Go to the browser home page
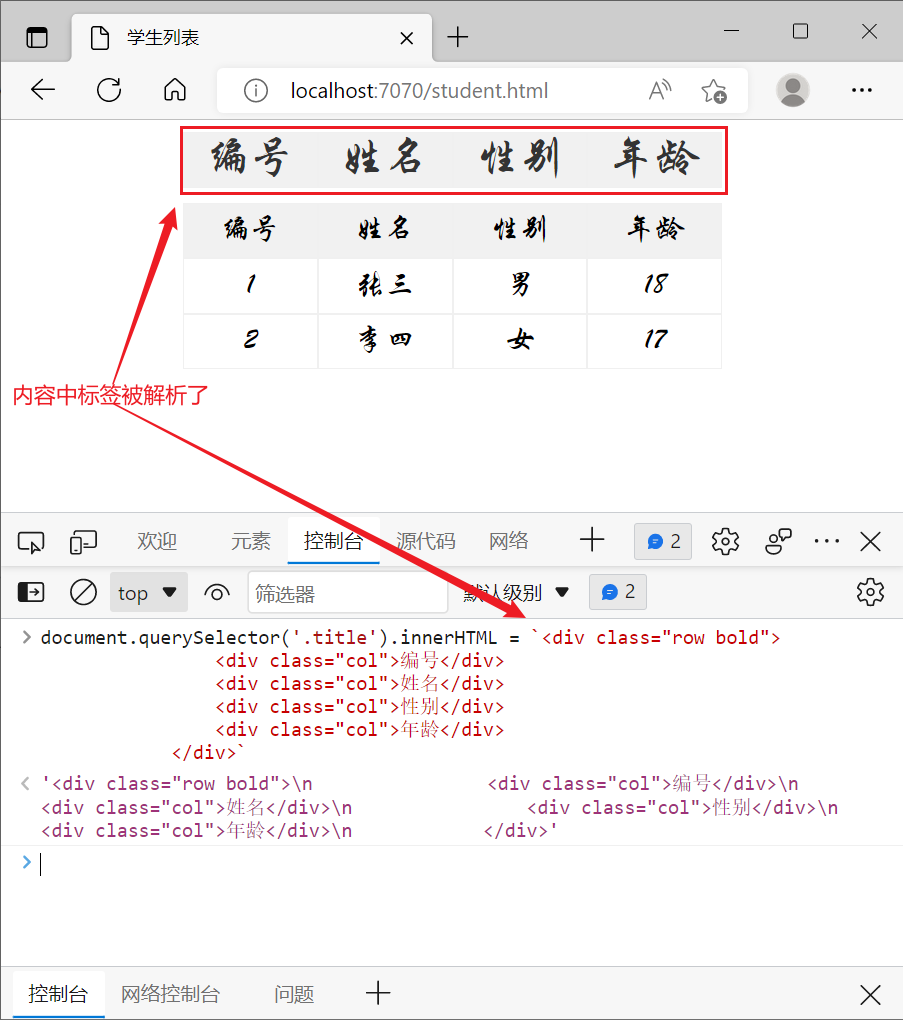 point(174,90)
